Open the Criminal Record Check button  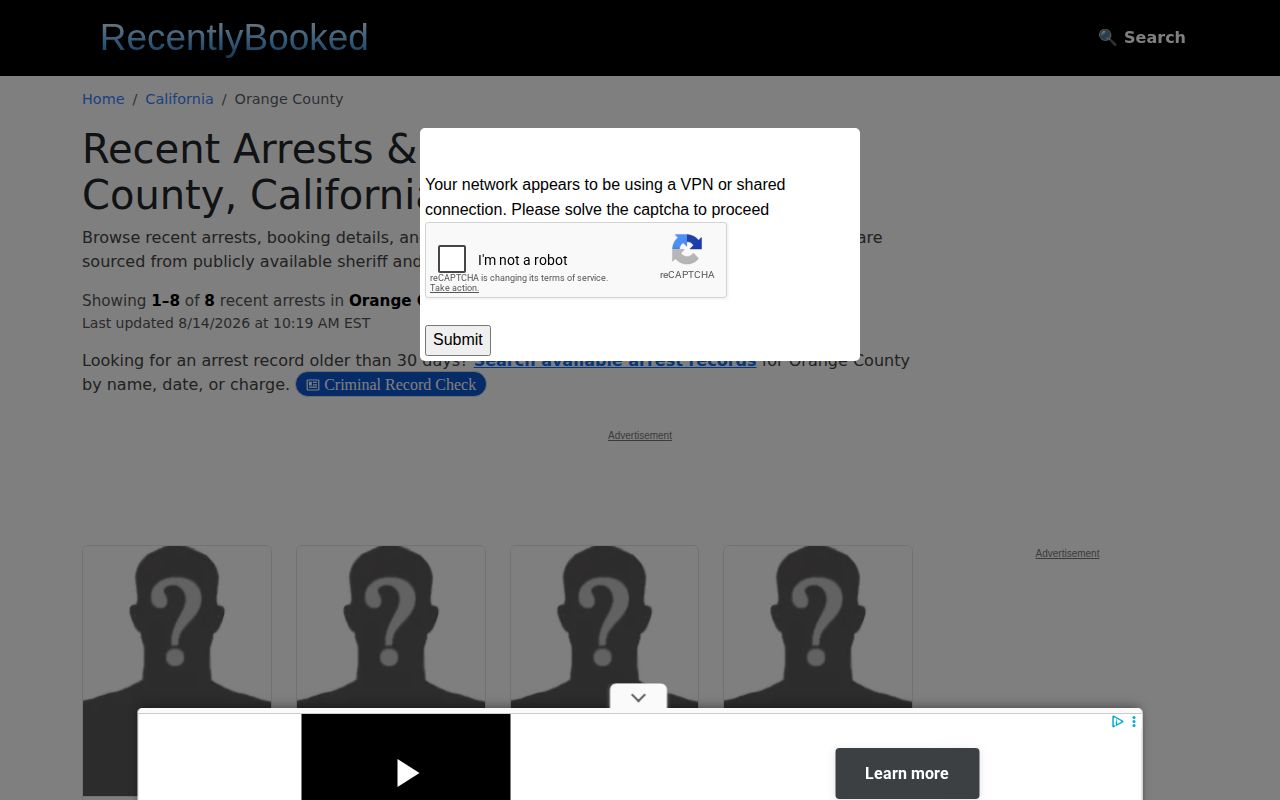pos(391,385)
